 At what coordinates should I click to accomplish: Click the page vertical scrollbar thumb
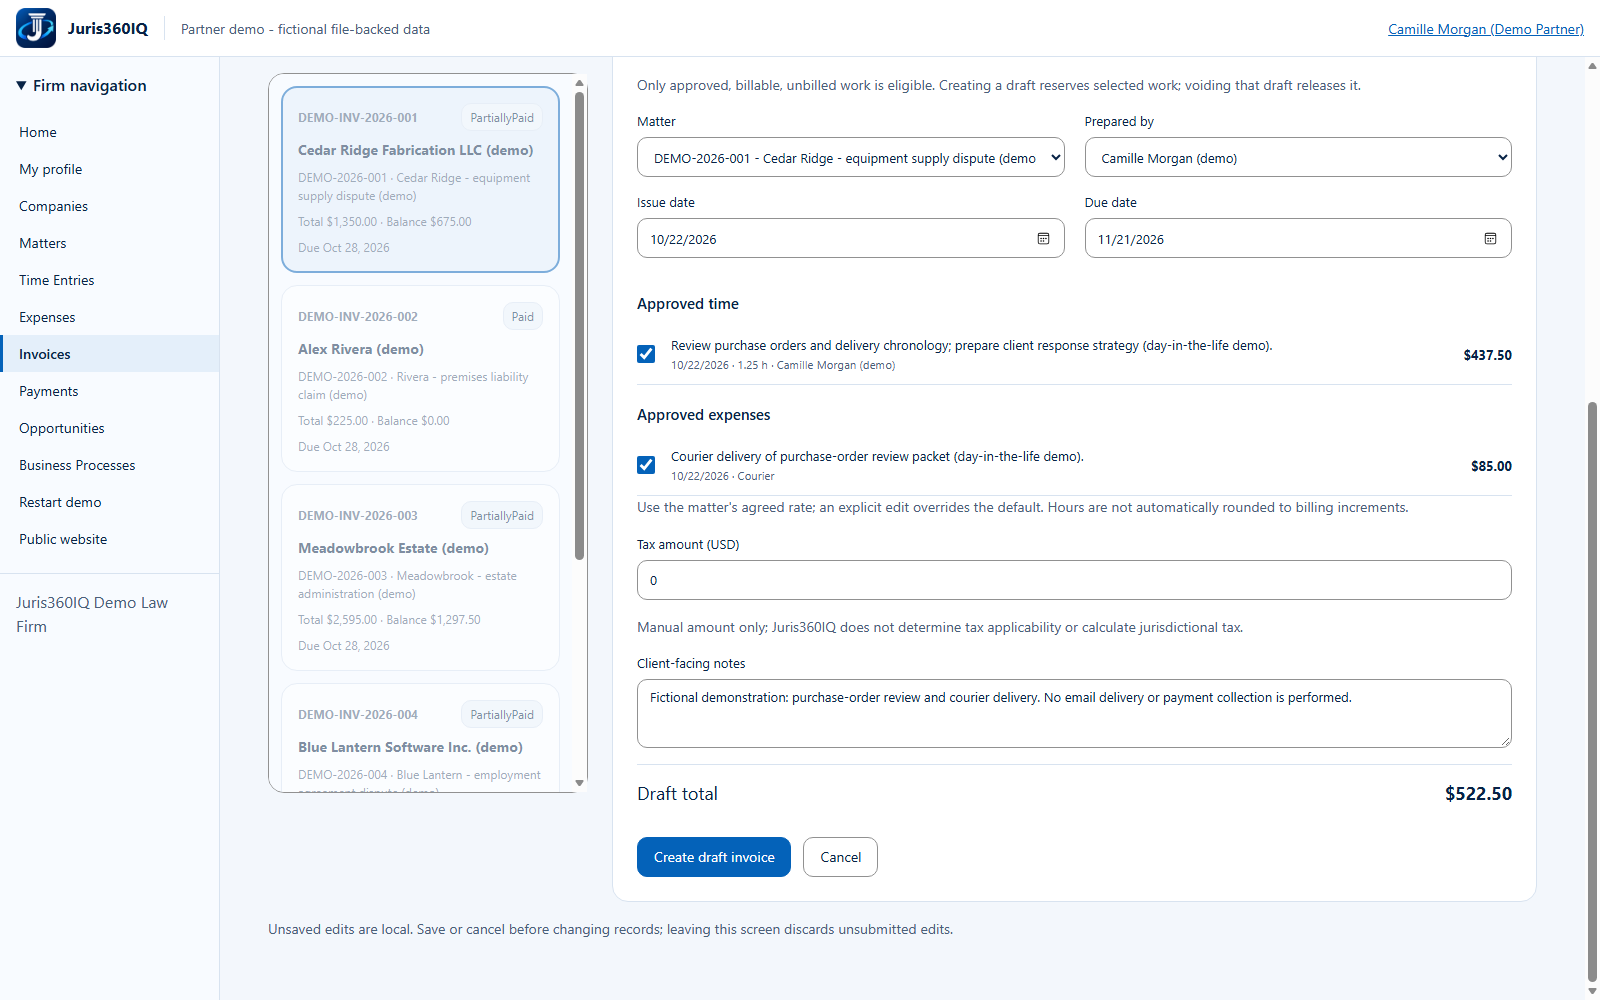1592,692
